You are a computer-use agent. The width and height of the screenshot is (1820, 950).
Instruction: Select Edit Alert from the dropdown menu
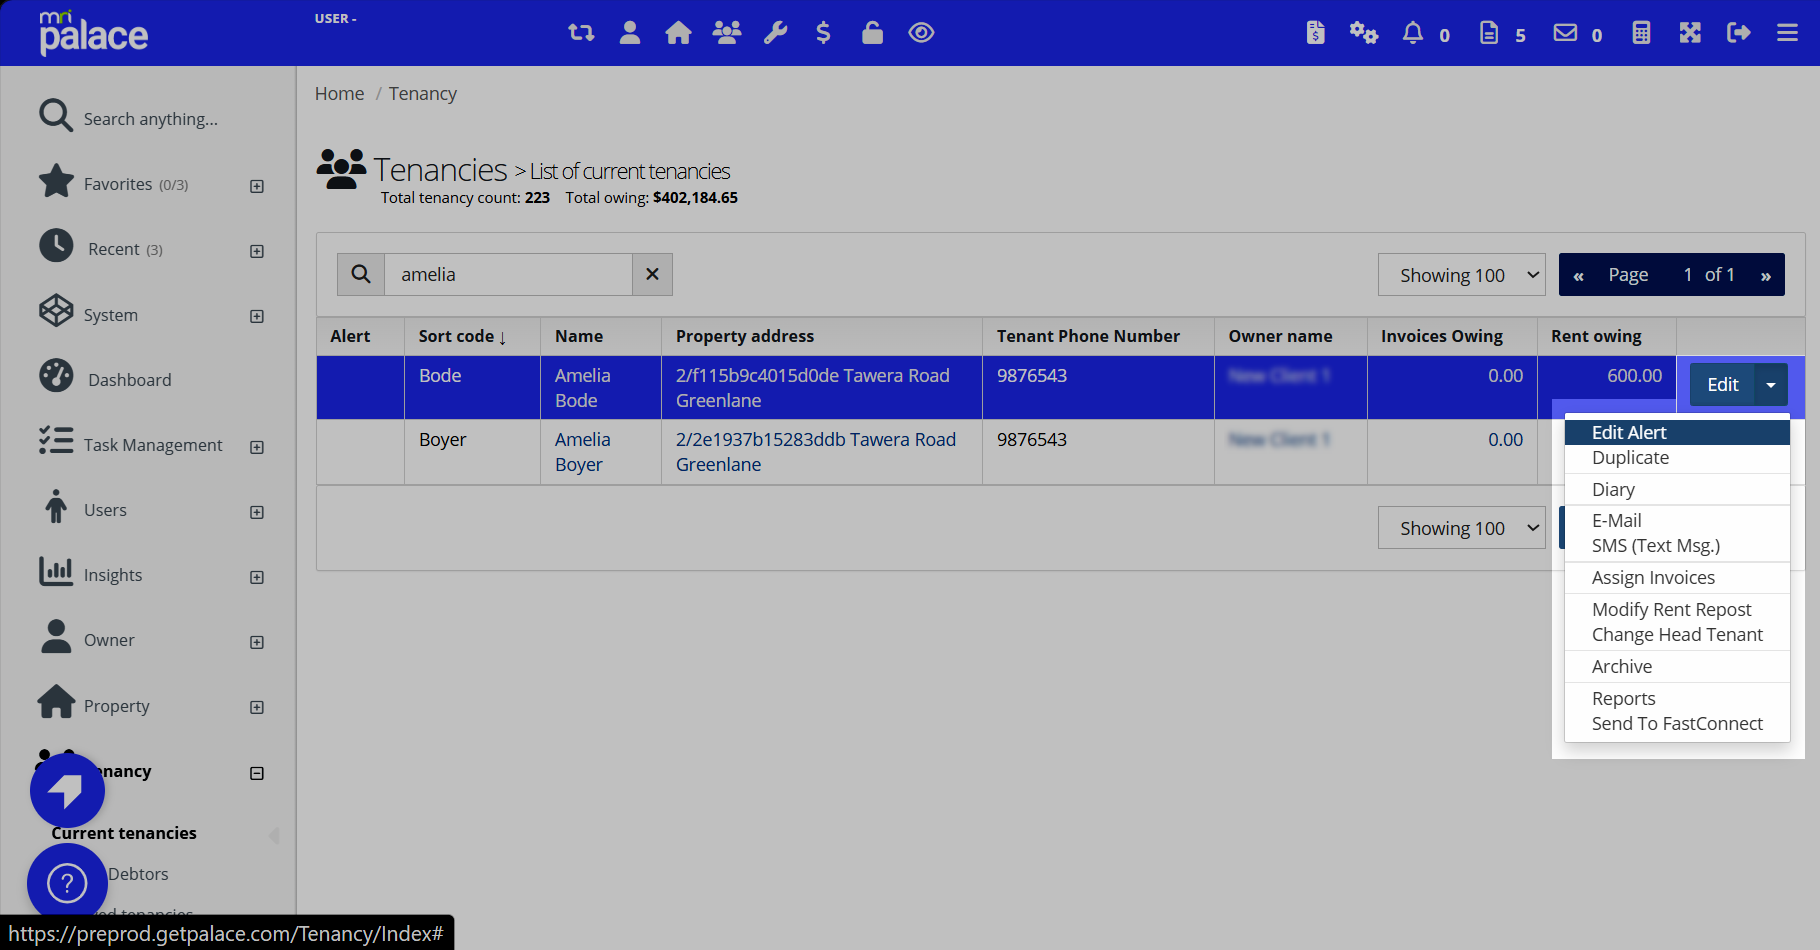[x=1677, y=432]
